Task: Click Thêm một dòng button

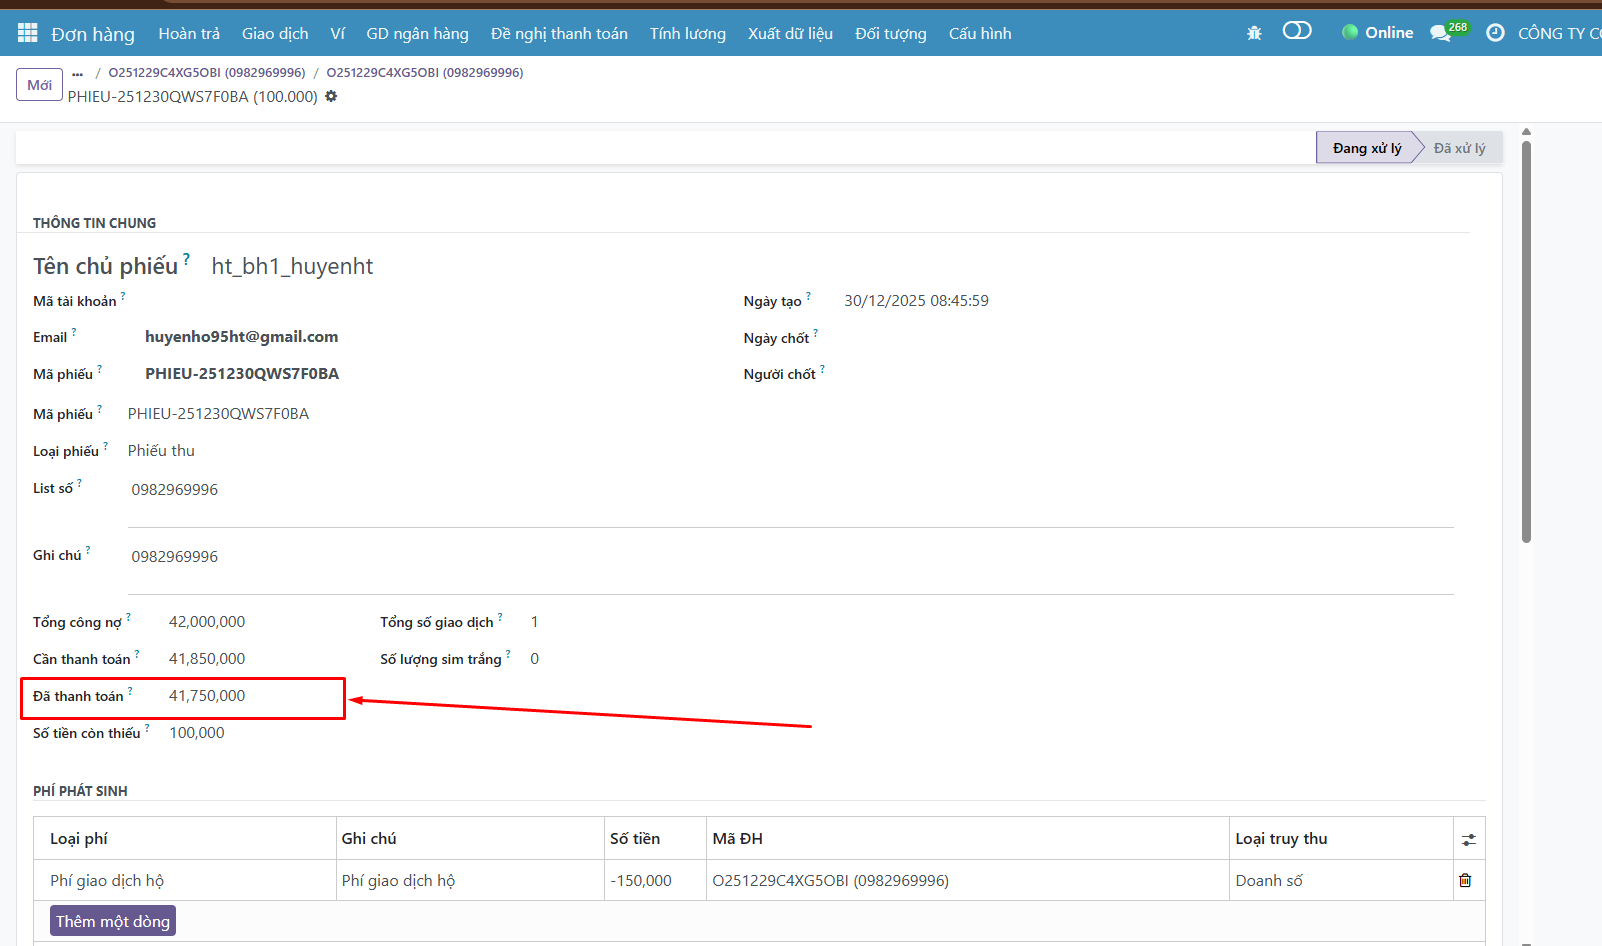Action: click(113, 921)
